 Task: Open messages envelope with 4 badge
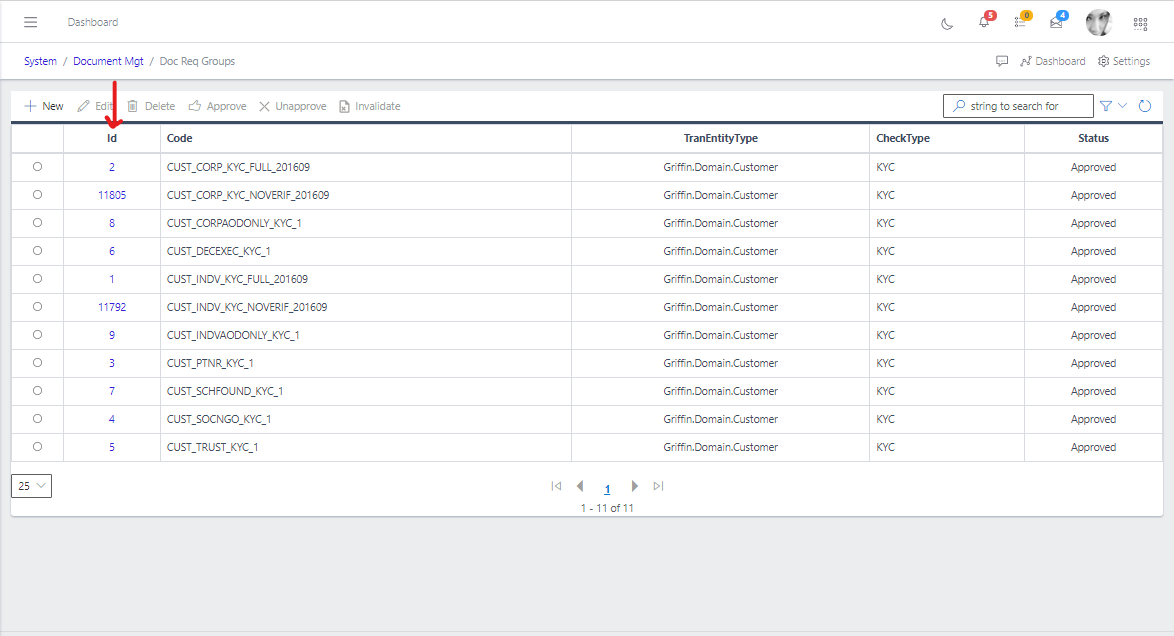pos(1056,22)
